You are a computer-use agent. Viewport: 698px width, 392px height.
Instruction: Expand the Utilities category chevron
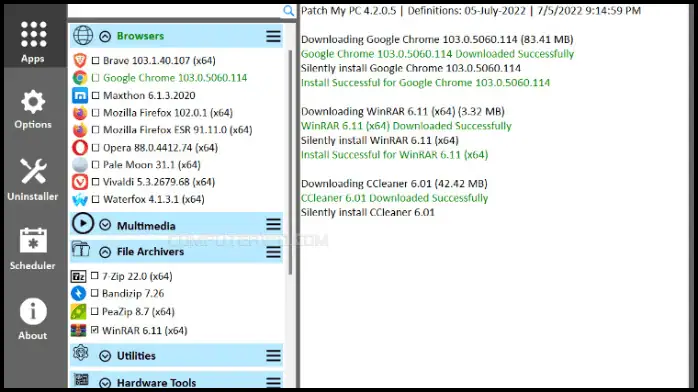pos(105,356)
